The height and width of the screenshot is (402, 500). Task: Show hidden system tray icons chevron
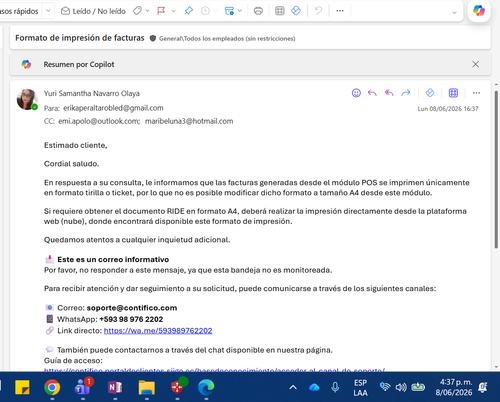[293, 387]
